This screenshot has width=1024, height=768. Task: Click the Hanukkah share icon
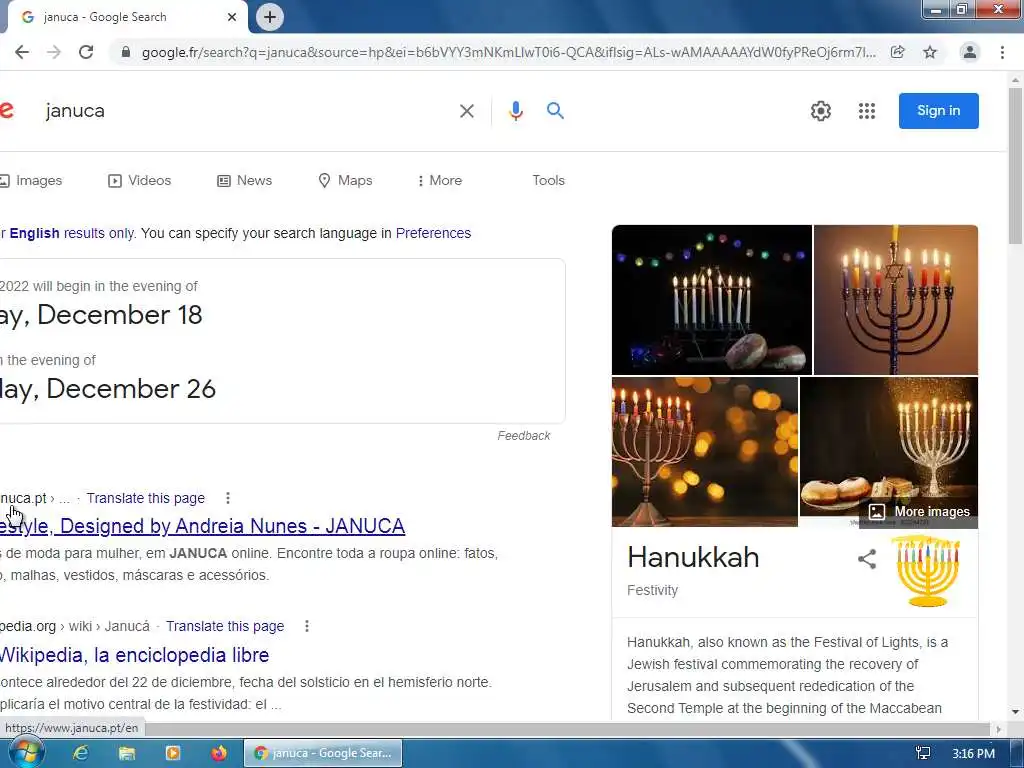point(867,559)
